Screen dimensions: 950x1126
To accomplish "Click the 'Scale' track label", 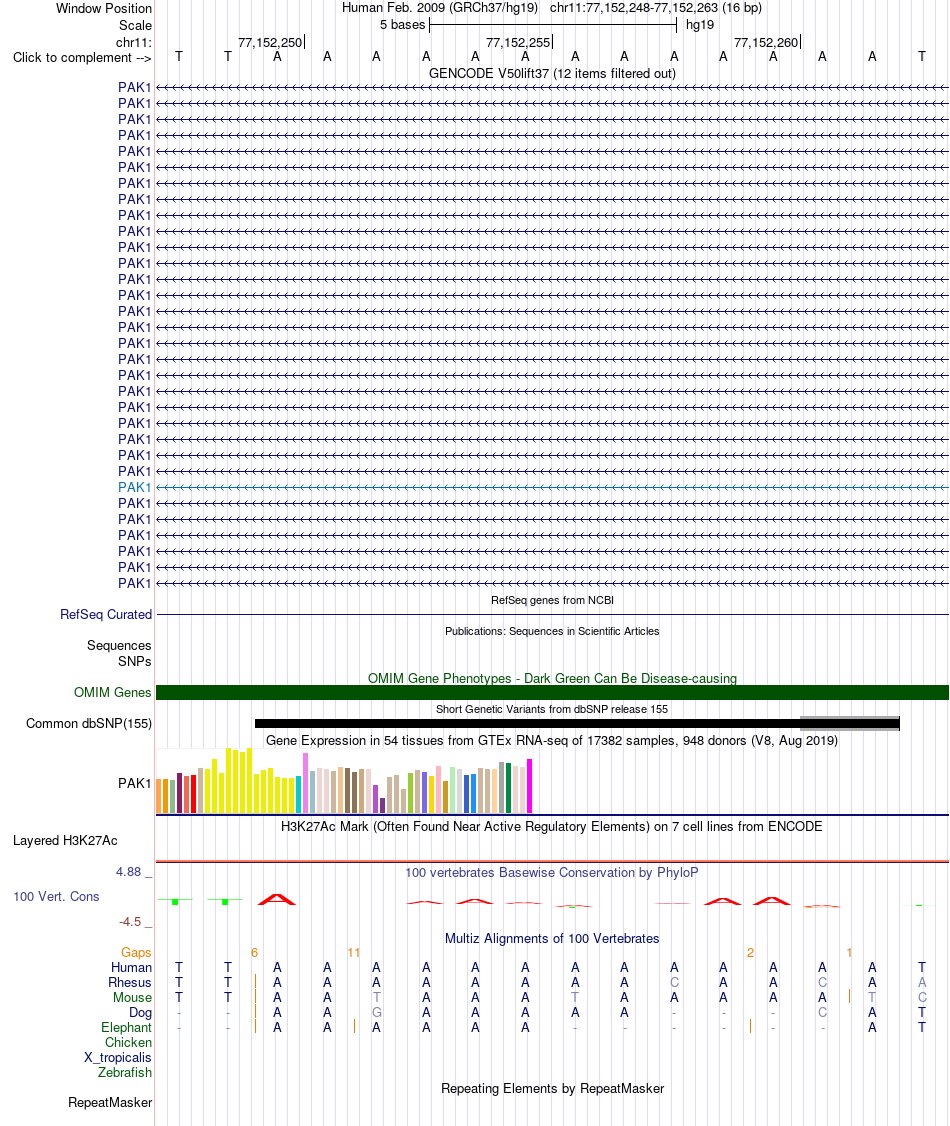I will (135, 25).
